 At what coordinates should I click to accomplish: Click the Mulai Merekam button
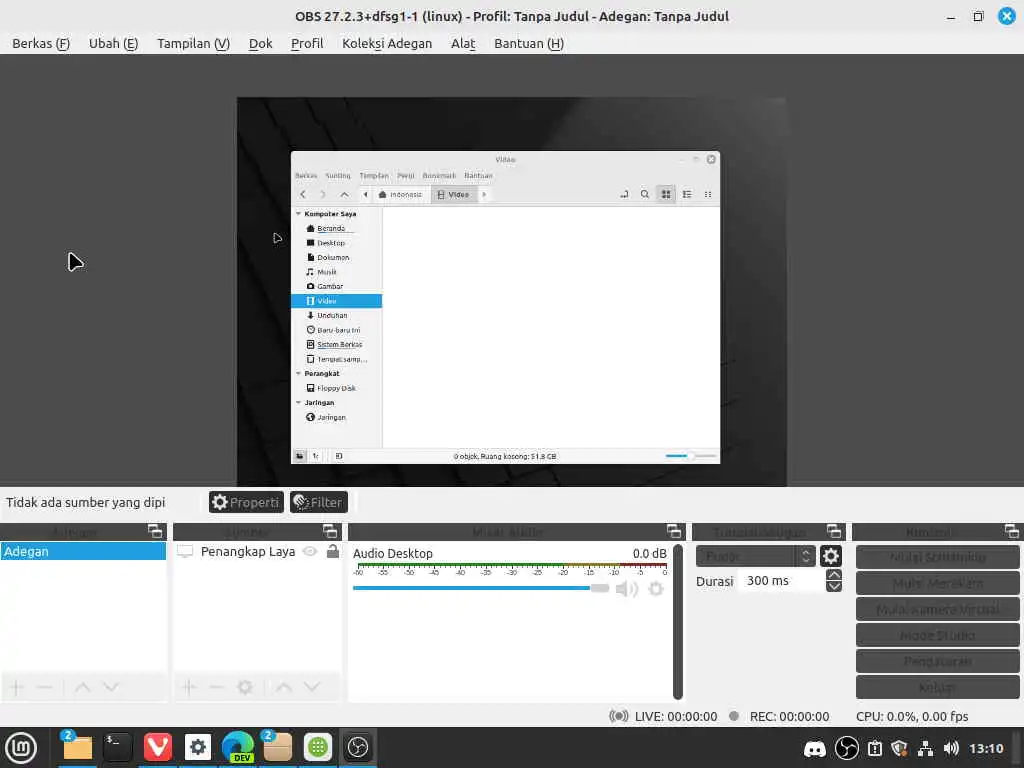tap(938, 583)
